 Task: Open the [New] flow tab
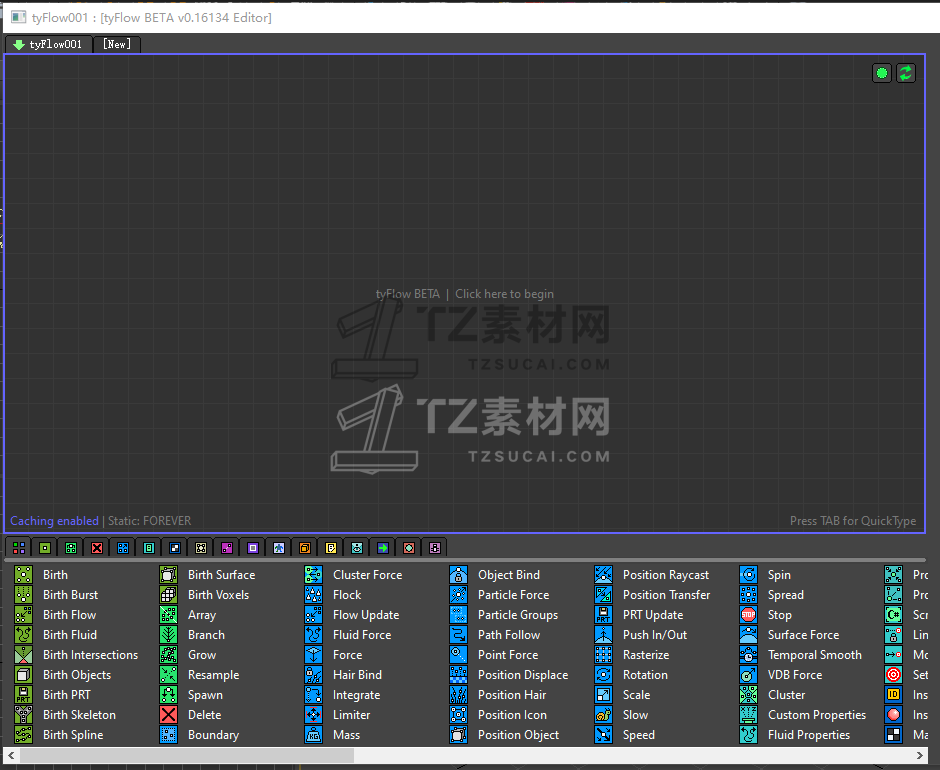tap(117, 44)
